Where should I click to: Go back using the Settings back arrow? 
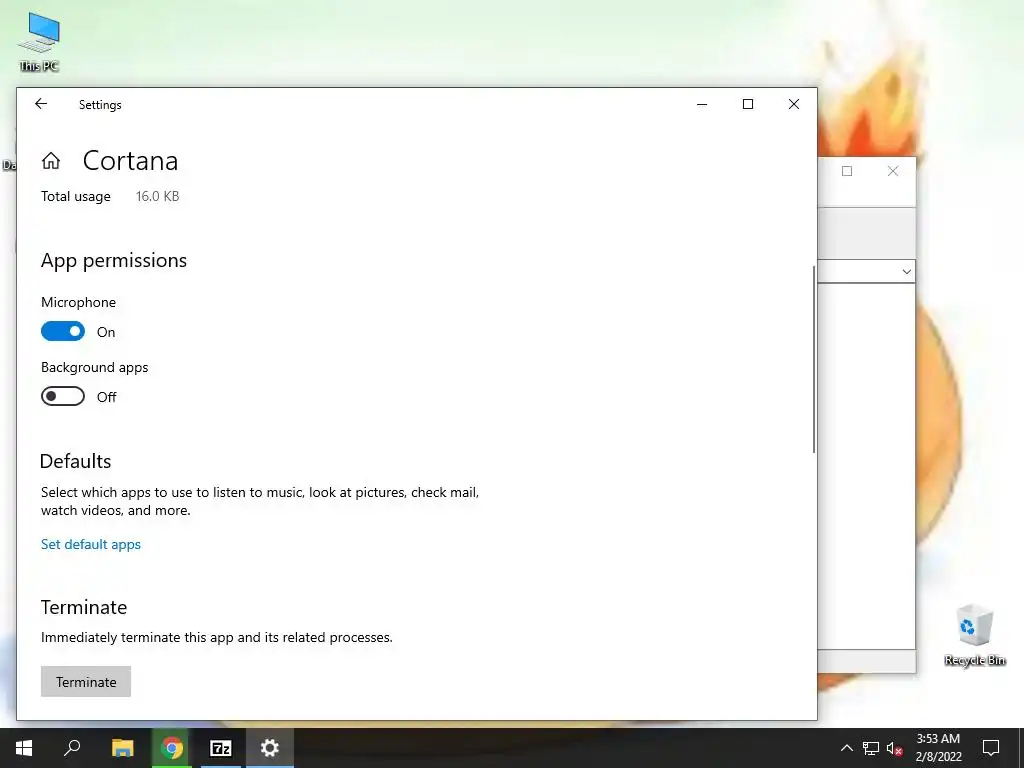(41, 104)
